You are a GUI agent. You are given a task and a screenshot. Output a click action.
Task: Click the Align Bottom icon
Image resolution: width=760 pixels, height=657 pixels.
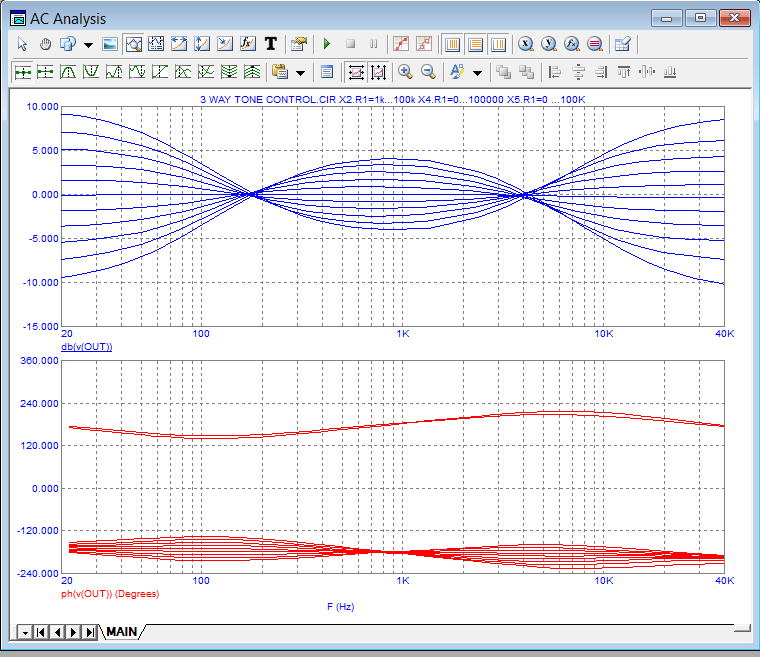point(670,72)
